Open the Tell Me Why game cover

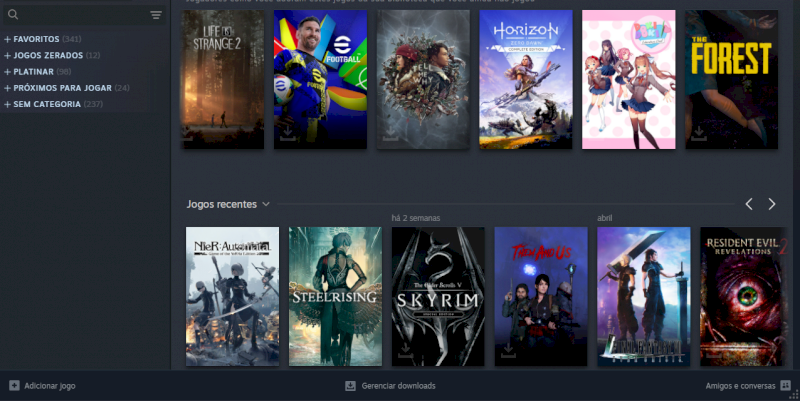coord(423,80)
